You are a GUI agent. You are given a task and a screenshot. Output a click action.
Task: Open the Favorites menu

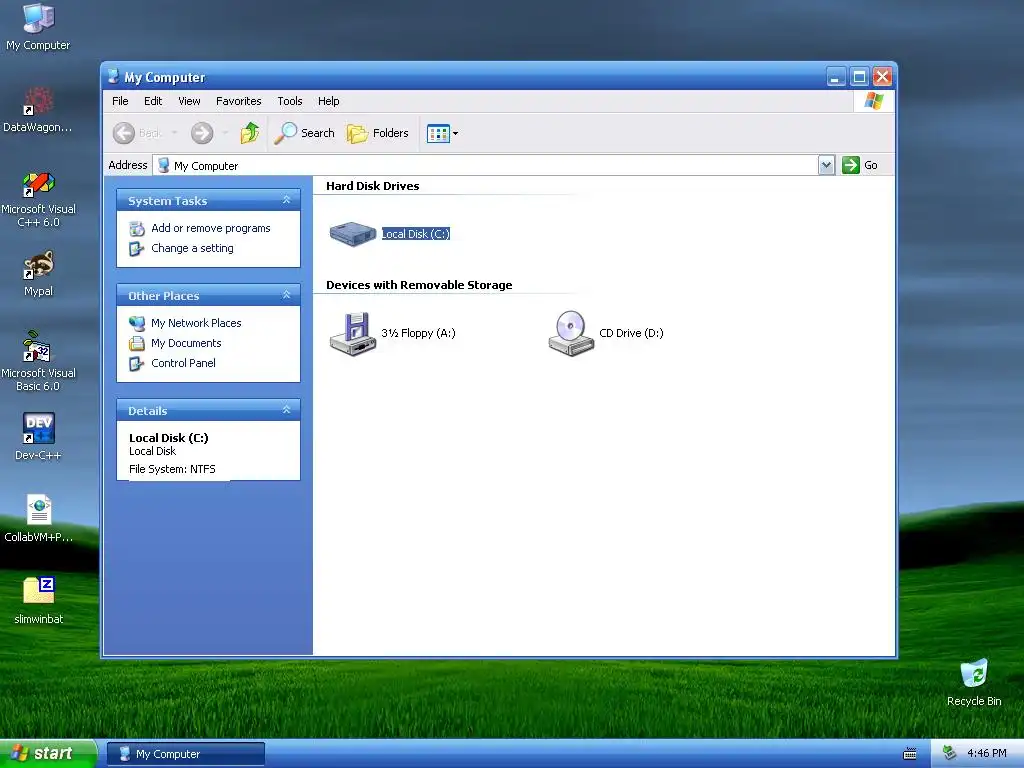[238, 101]
